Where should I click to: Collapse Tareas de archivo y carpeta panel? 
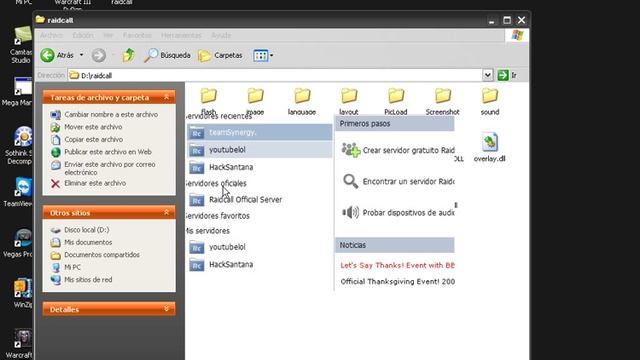point(166,97)
